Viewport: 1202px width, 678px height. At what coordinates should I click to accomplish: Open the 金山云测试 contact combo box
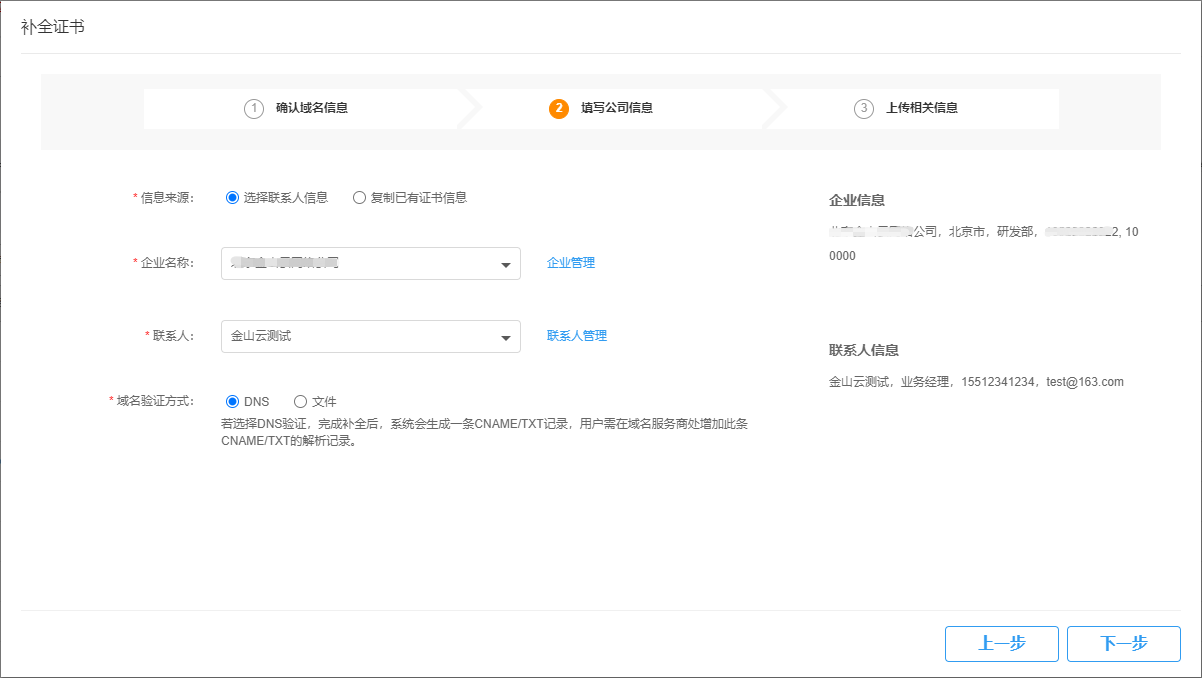360,337
